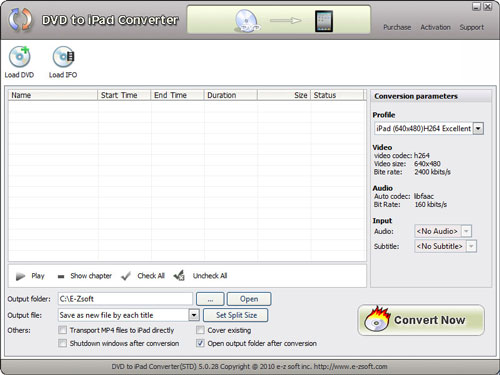The height and width of the screenshot is (375, 500).
Task: Click the DVD disc image in the banner
Action: point(247,21)
